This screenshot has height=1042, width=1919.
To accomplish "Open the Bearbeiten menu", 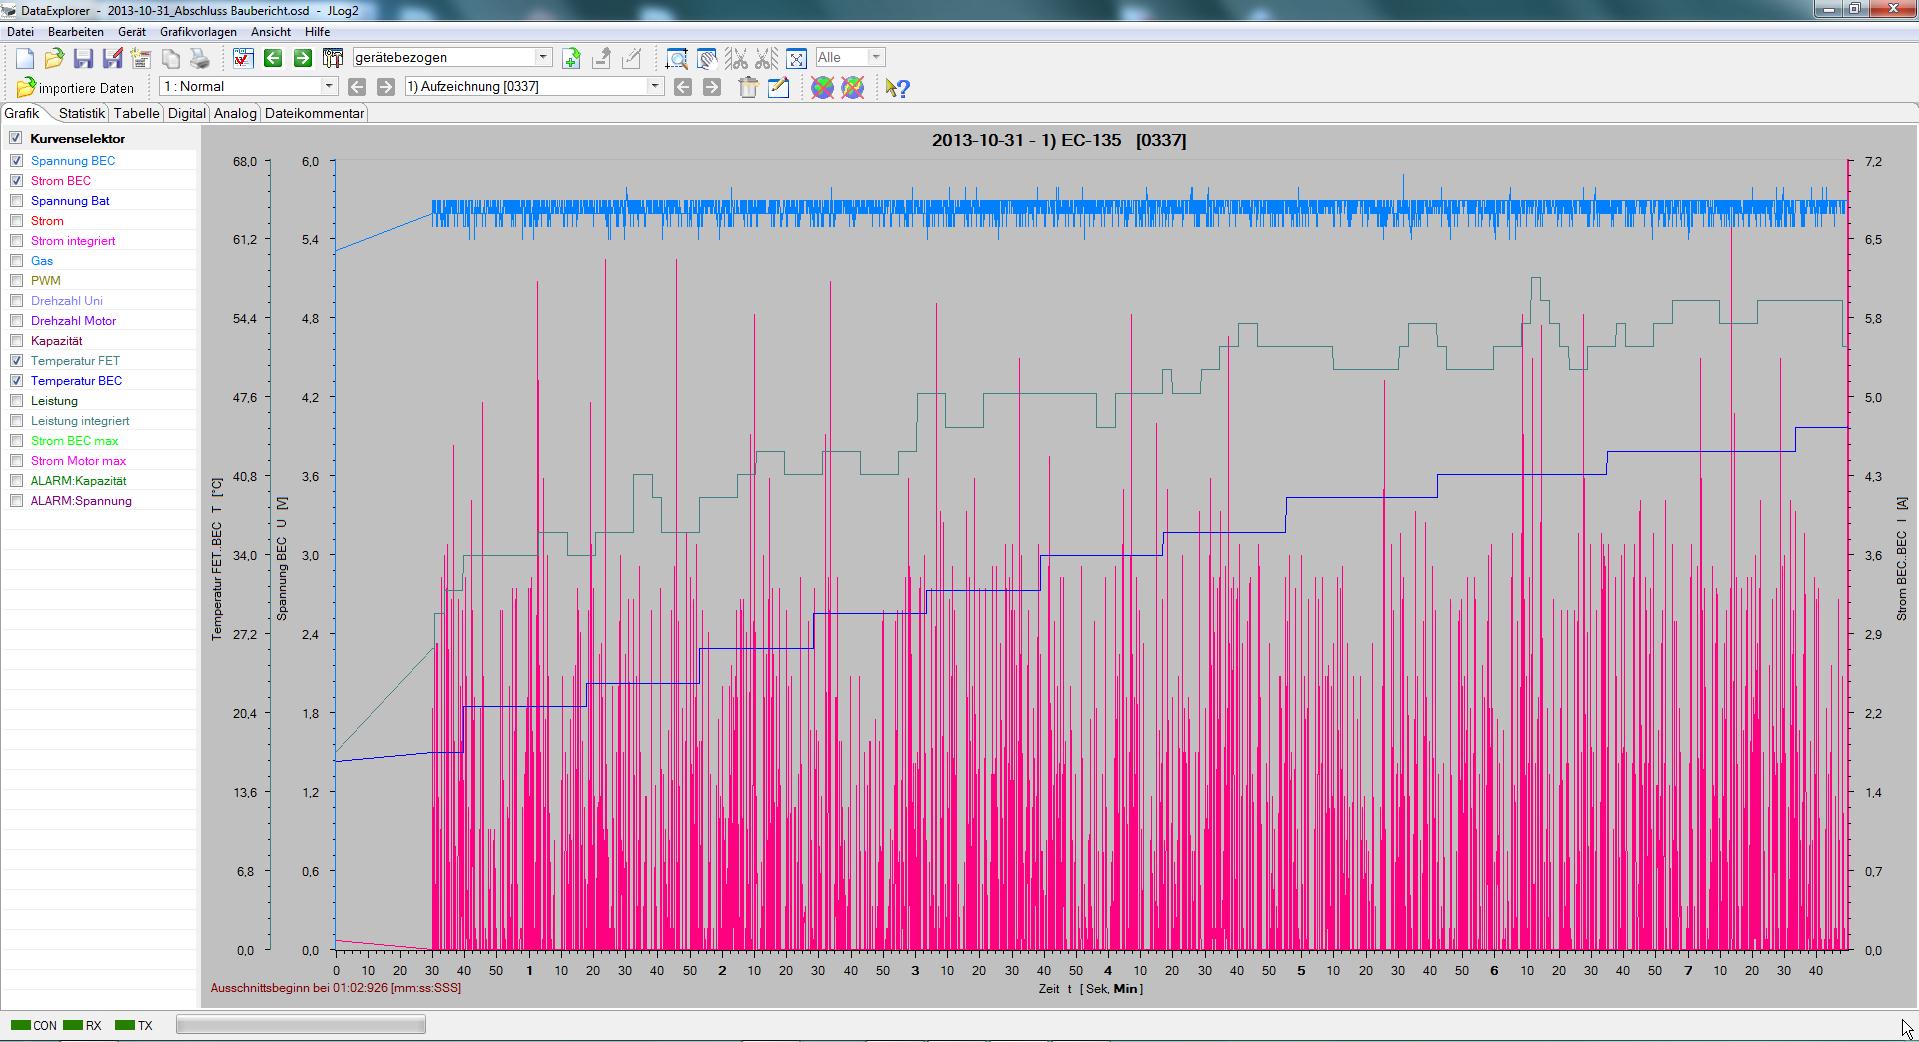I will click(x=76, y=32).
